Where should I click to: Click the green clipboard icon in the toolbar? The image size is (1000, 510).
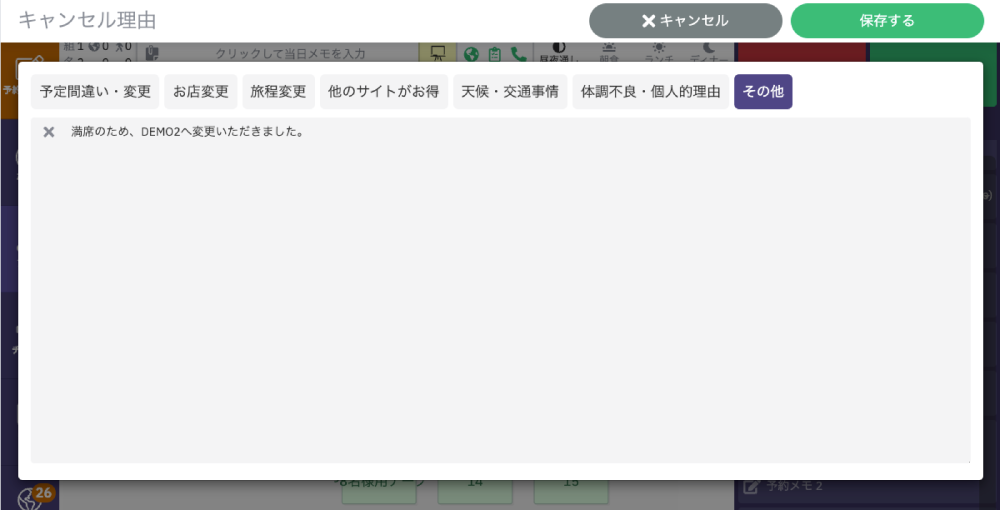click(x=494, y=54)
